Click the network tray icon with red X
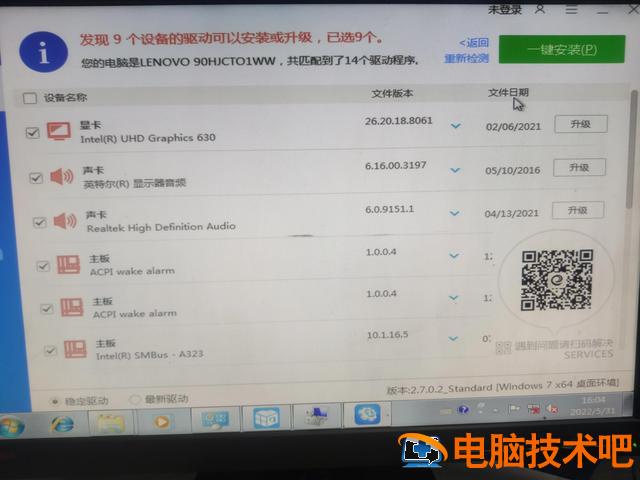The image size is (640, 480). (x=533, y=409)
